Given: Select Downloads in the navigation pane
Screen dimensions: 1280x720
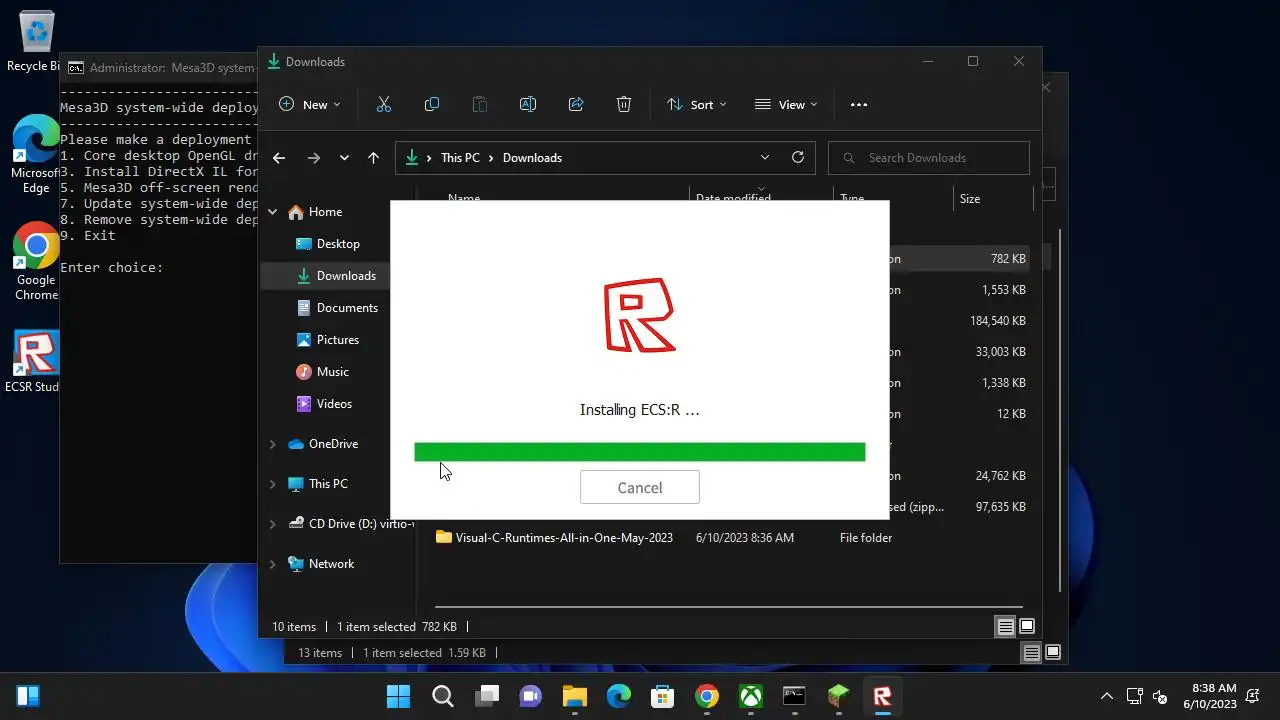Looking at the screenshot, I should pos(346,276).
